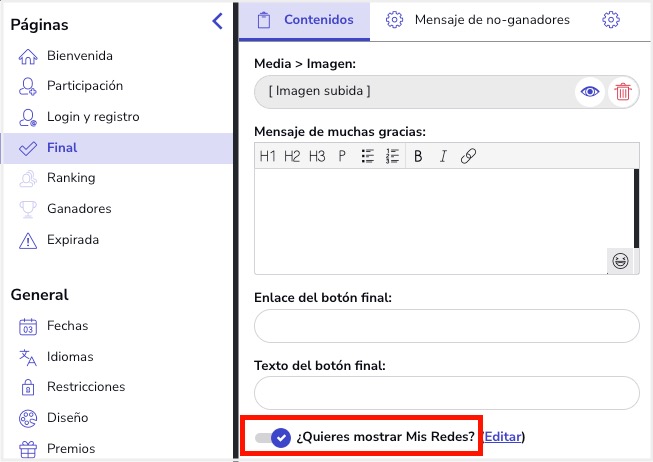Open the rightmost gear settings tab
This screenshot has height=462, width=653.
(611, 20)
